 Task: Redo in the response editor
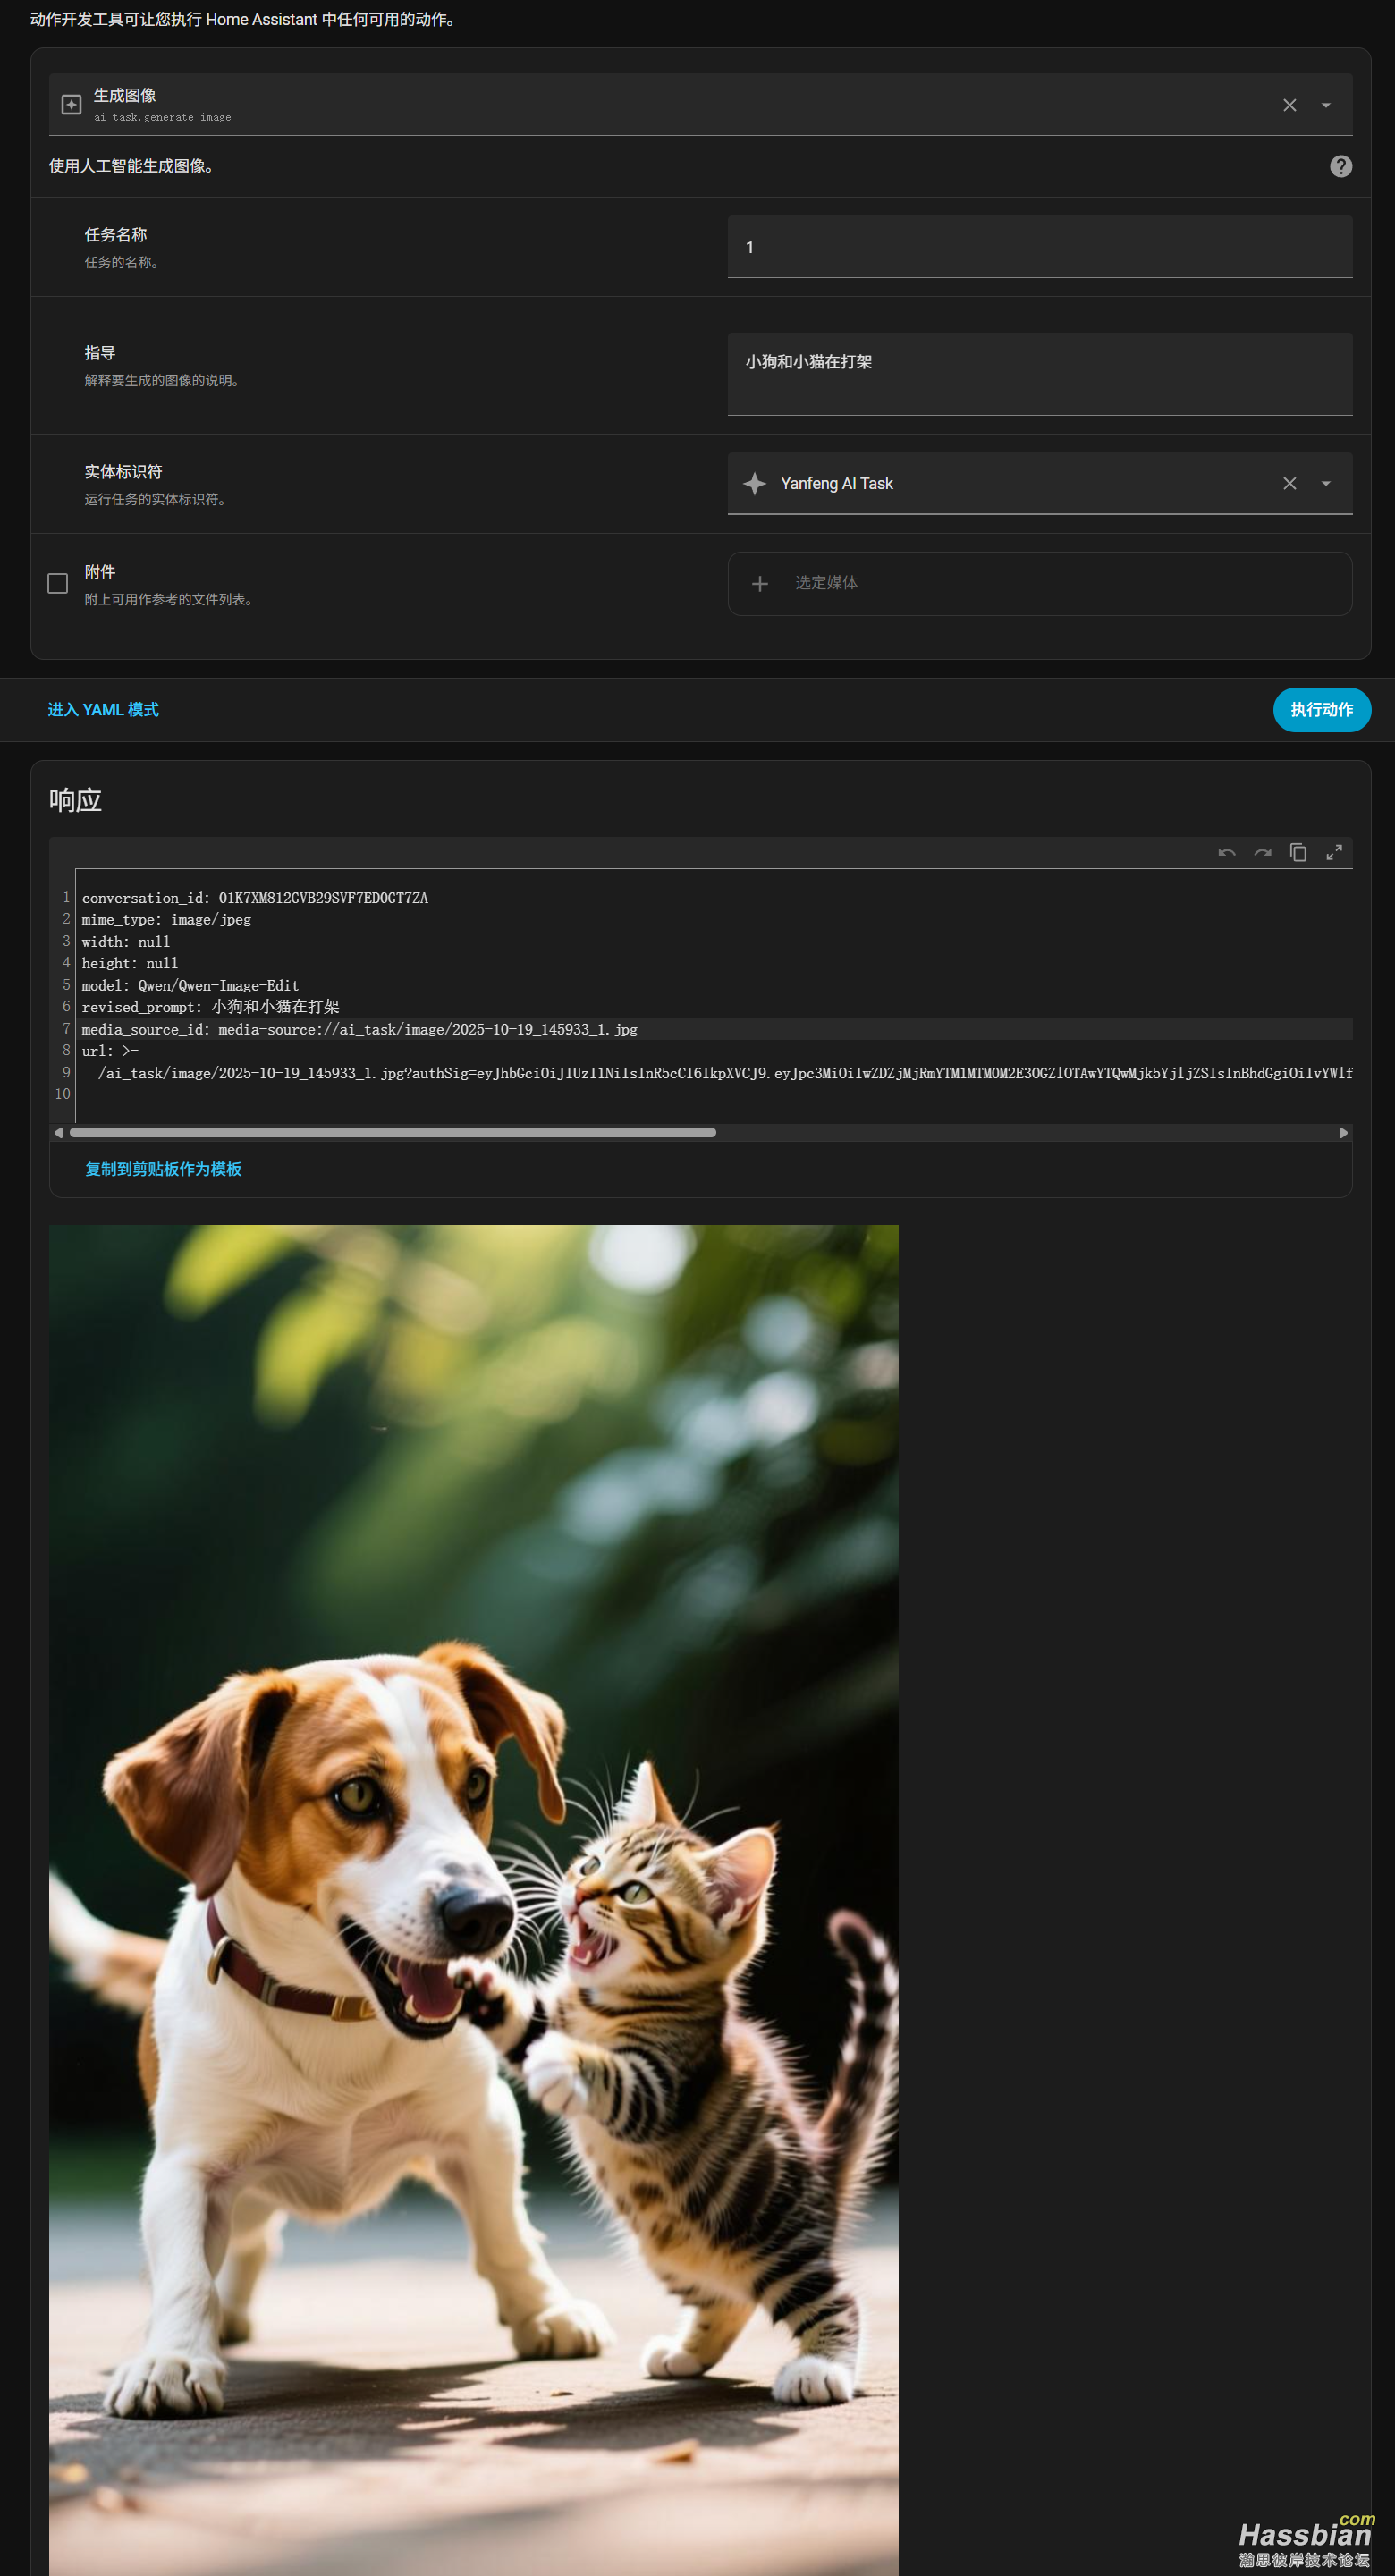coord(1262,853)
